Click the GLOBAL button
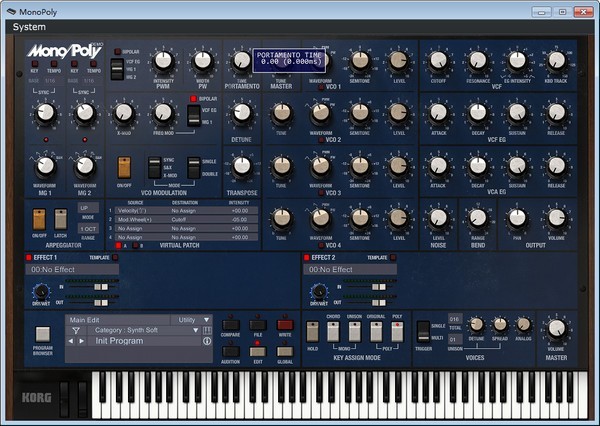The width and height of the screenshot is (600, 426). [x=285, y=351]
